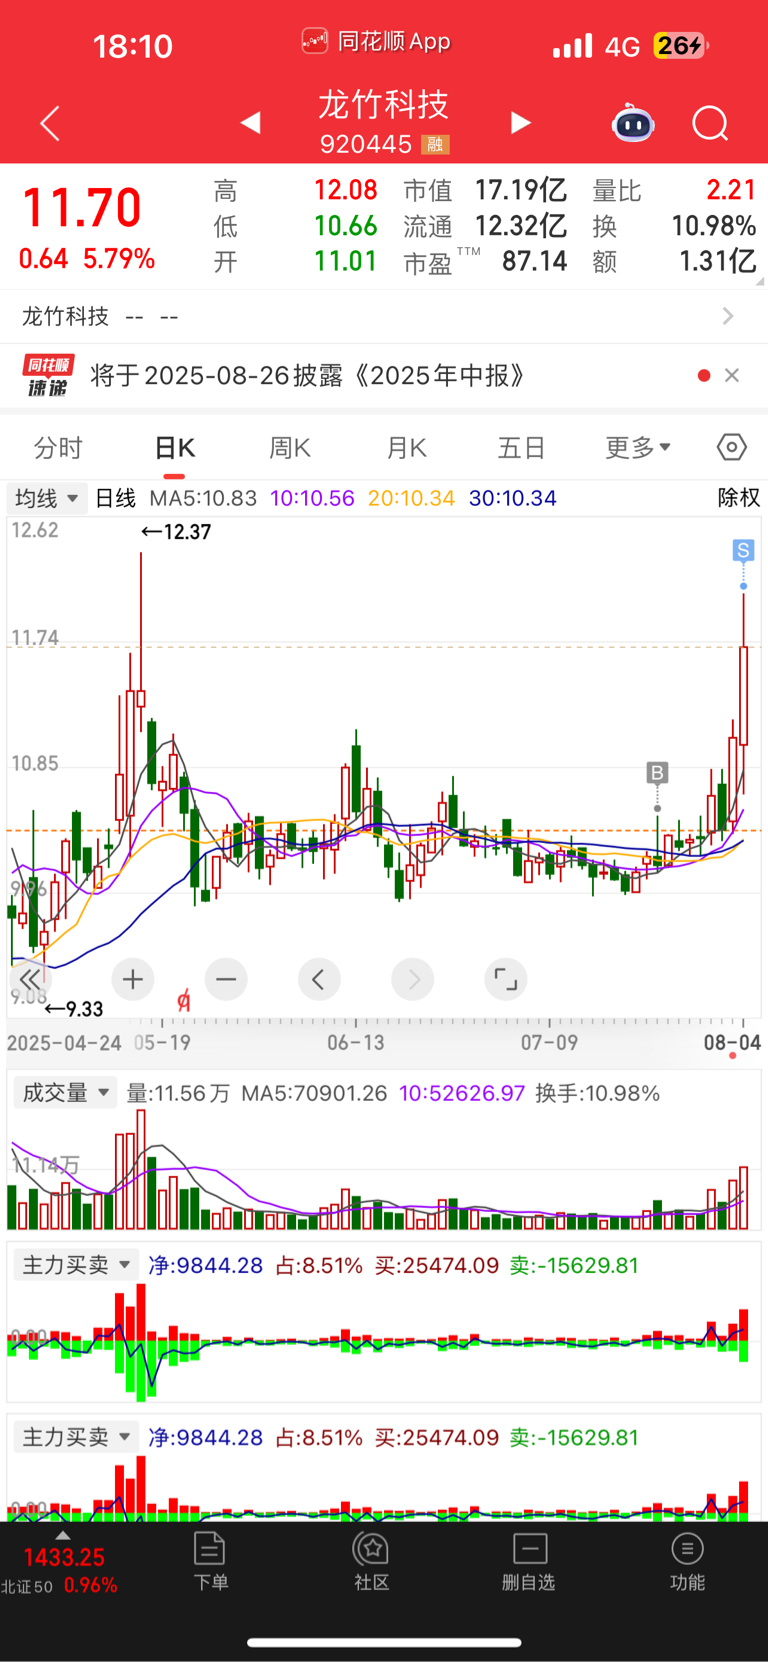This screenshot has height=1662, width=768.
Task: Switch to 周K tab
Action: pyautogui.click(x=290, y=447)
